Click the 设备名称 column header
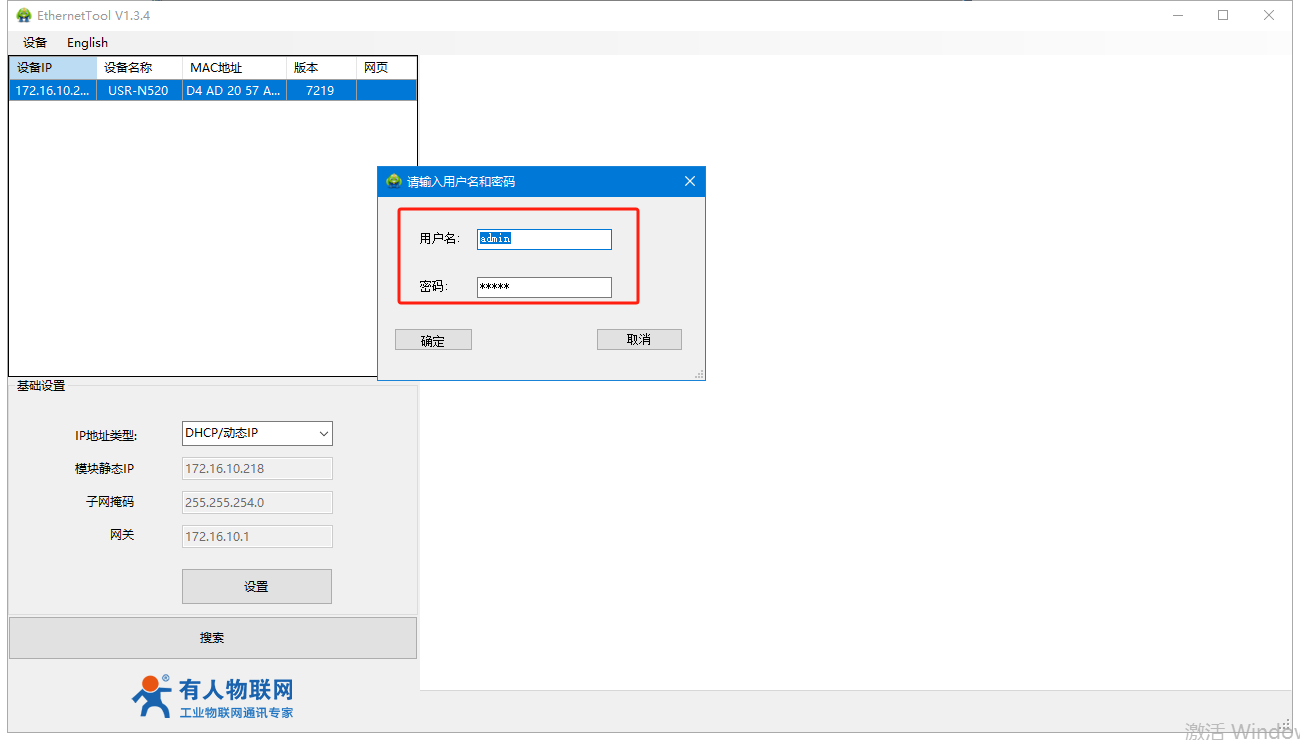The height and width of the screenshot is (740, 1300). (x=140, y=68)
